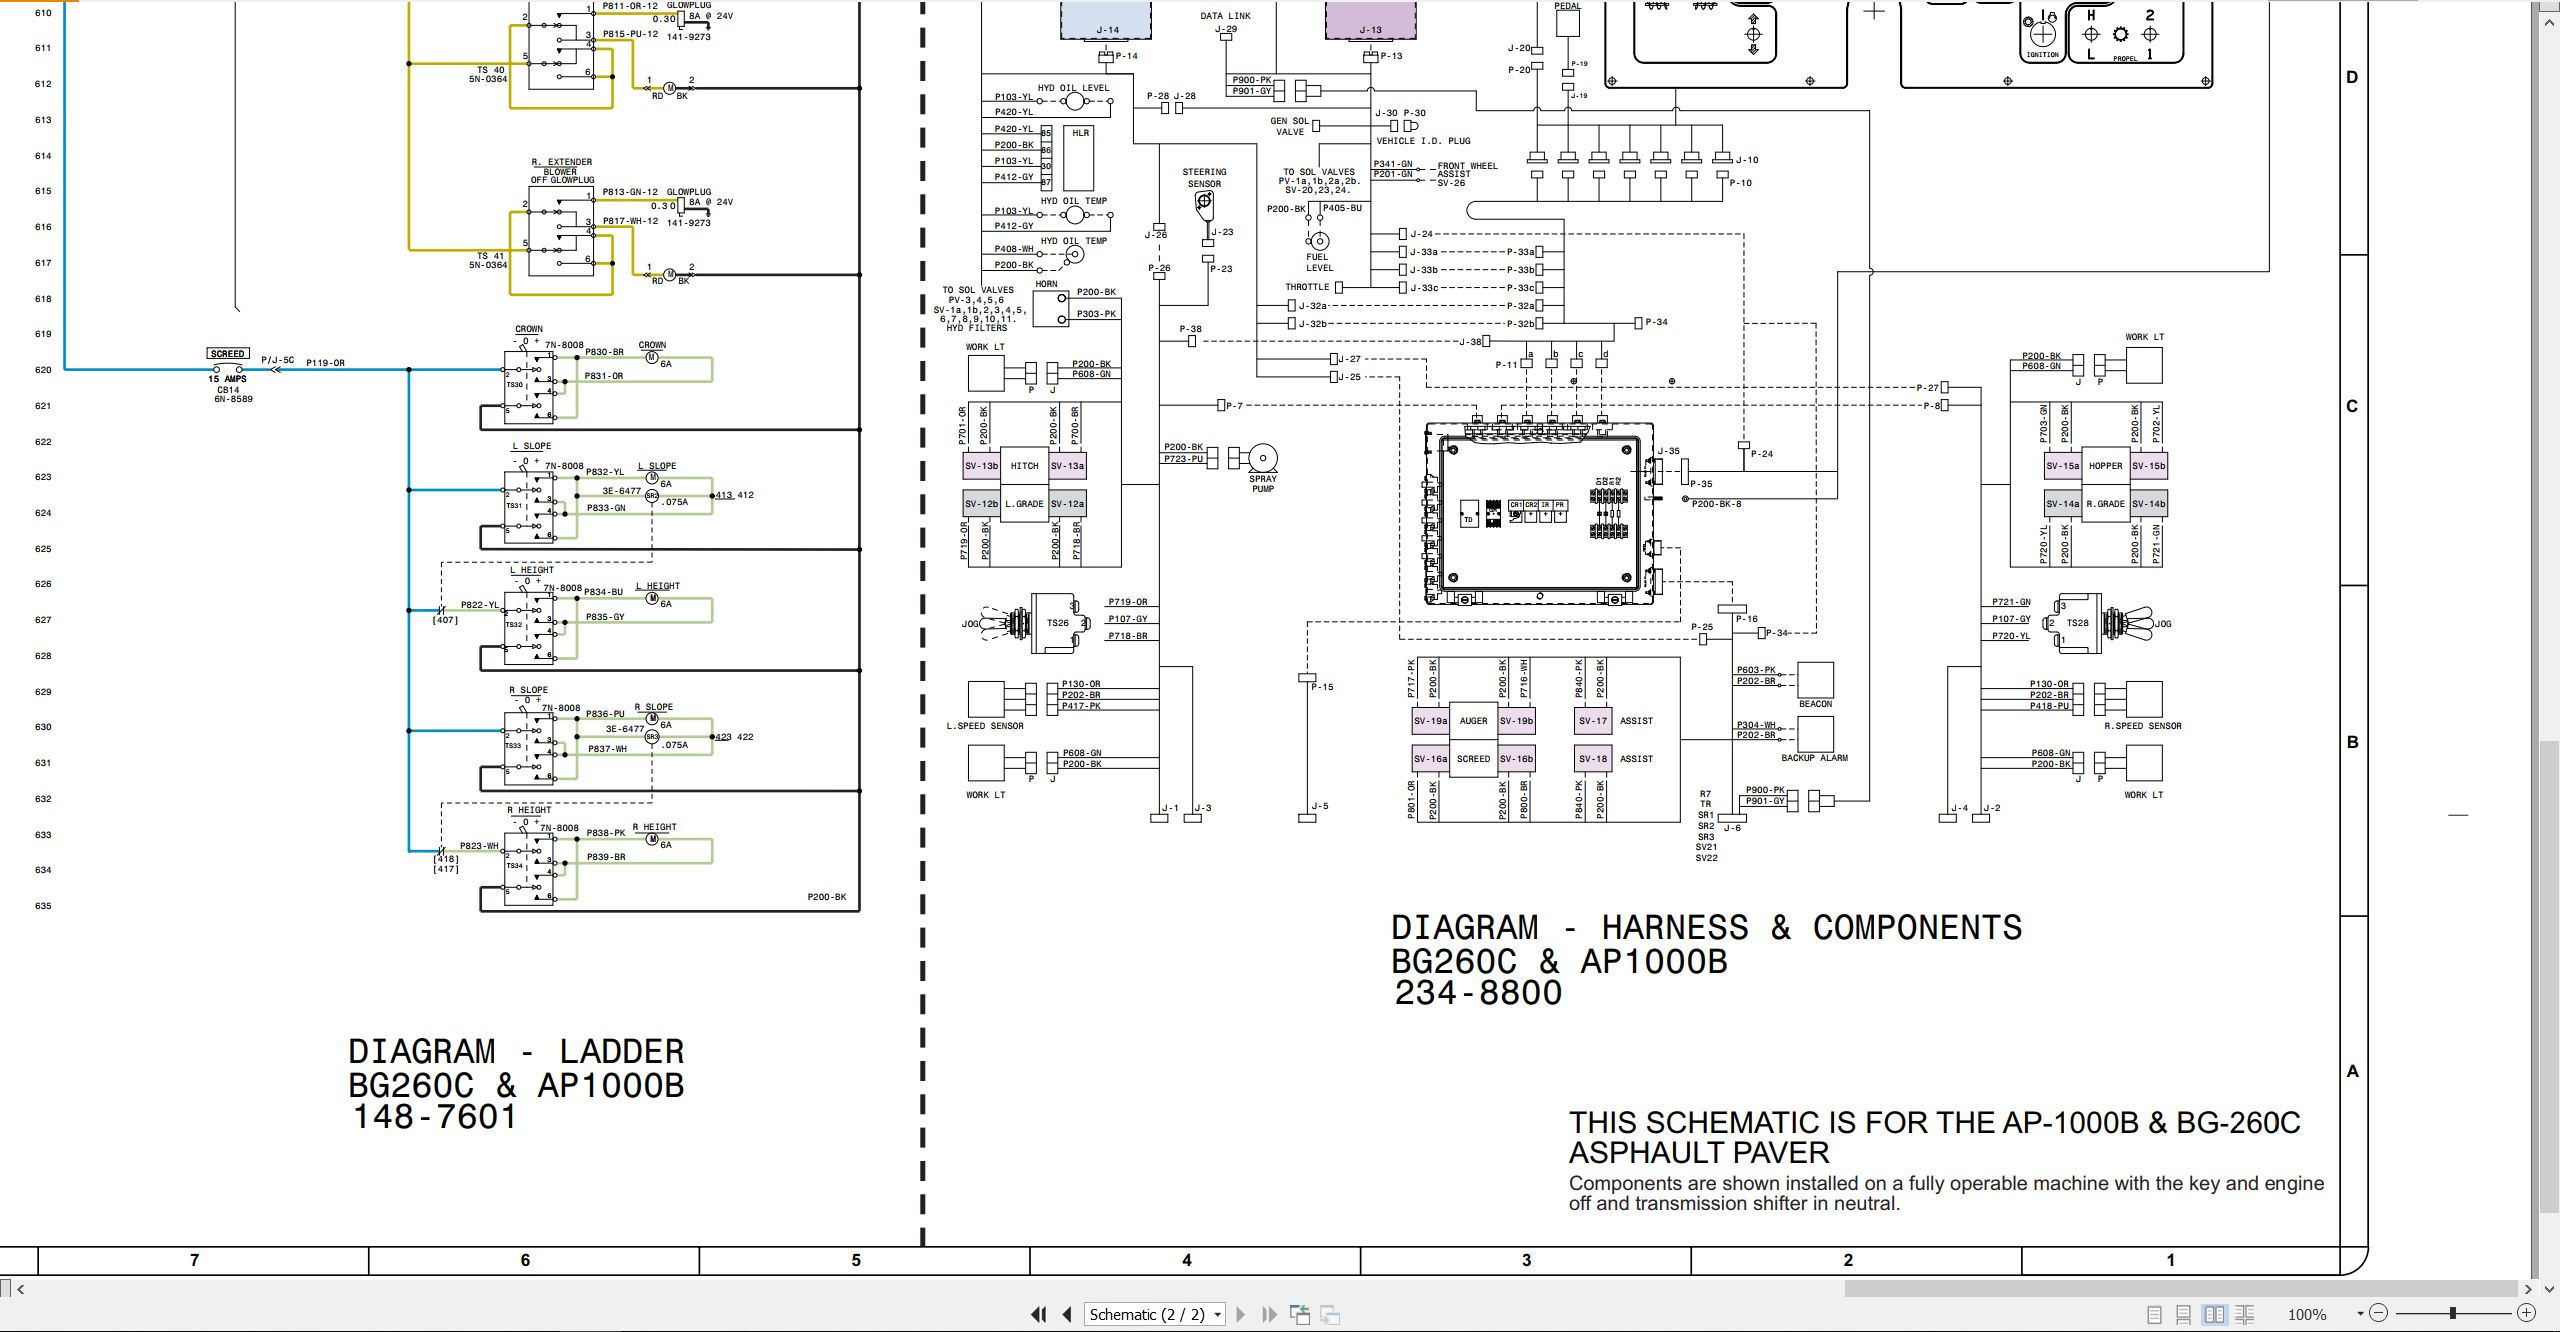Click the 'P200-BK-8' wire label
Viewport: 2560px width, 1332px height.
1716,504
